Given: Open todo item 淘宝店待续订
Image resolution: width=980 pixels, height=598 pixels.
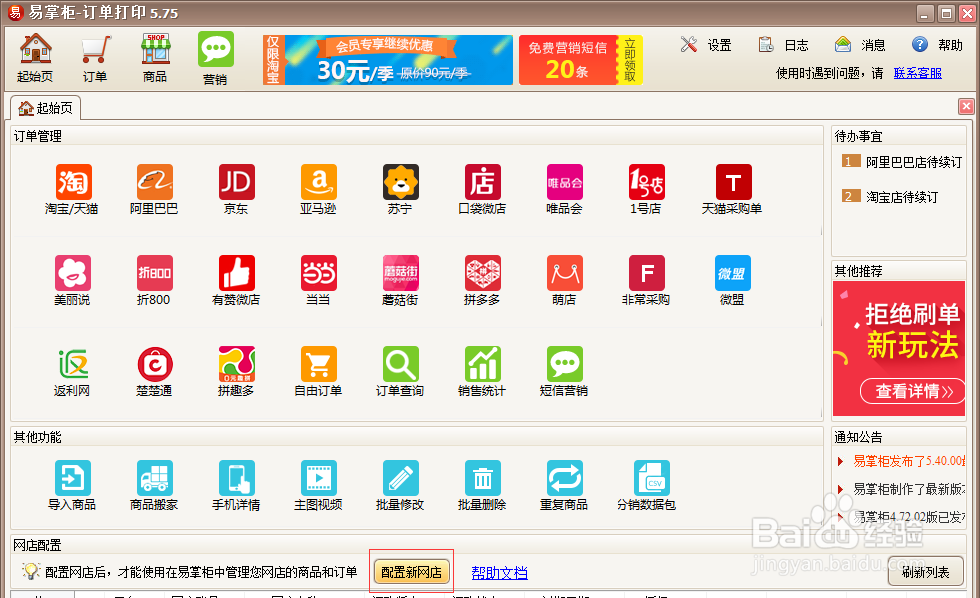Looking at the screenshot, I should [891, 197].
